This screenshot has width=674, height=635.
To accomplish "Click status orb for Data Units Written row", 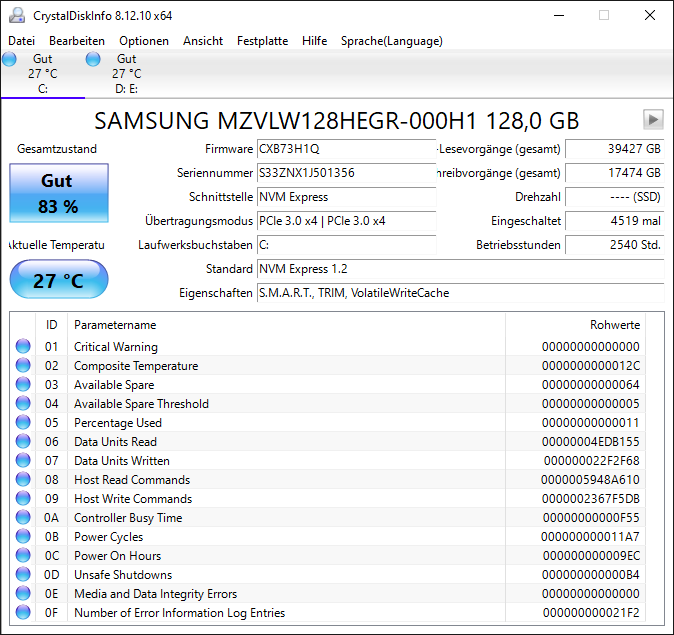I will tap(23, 460).
